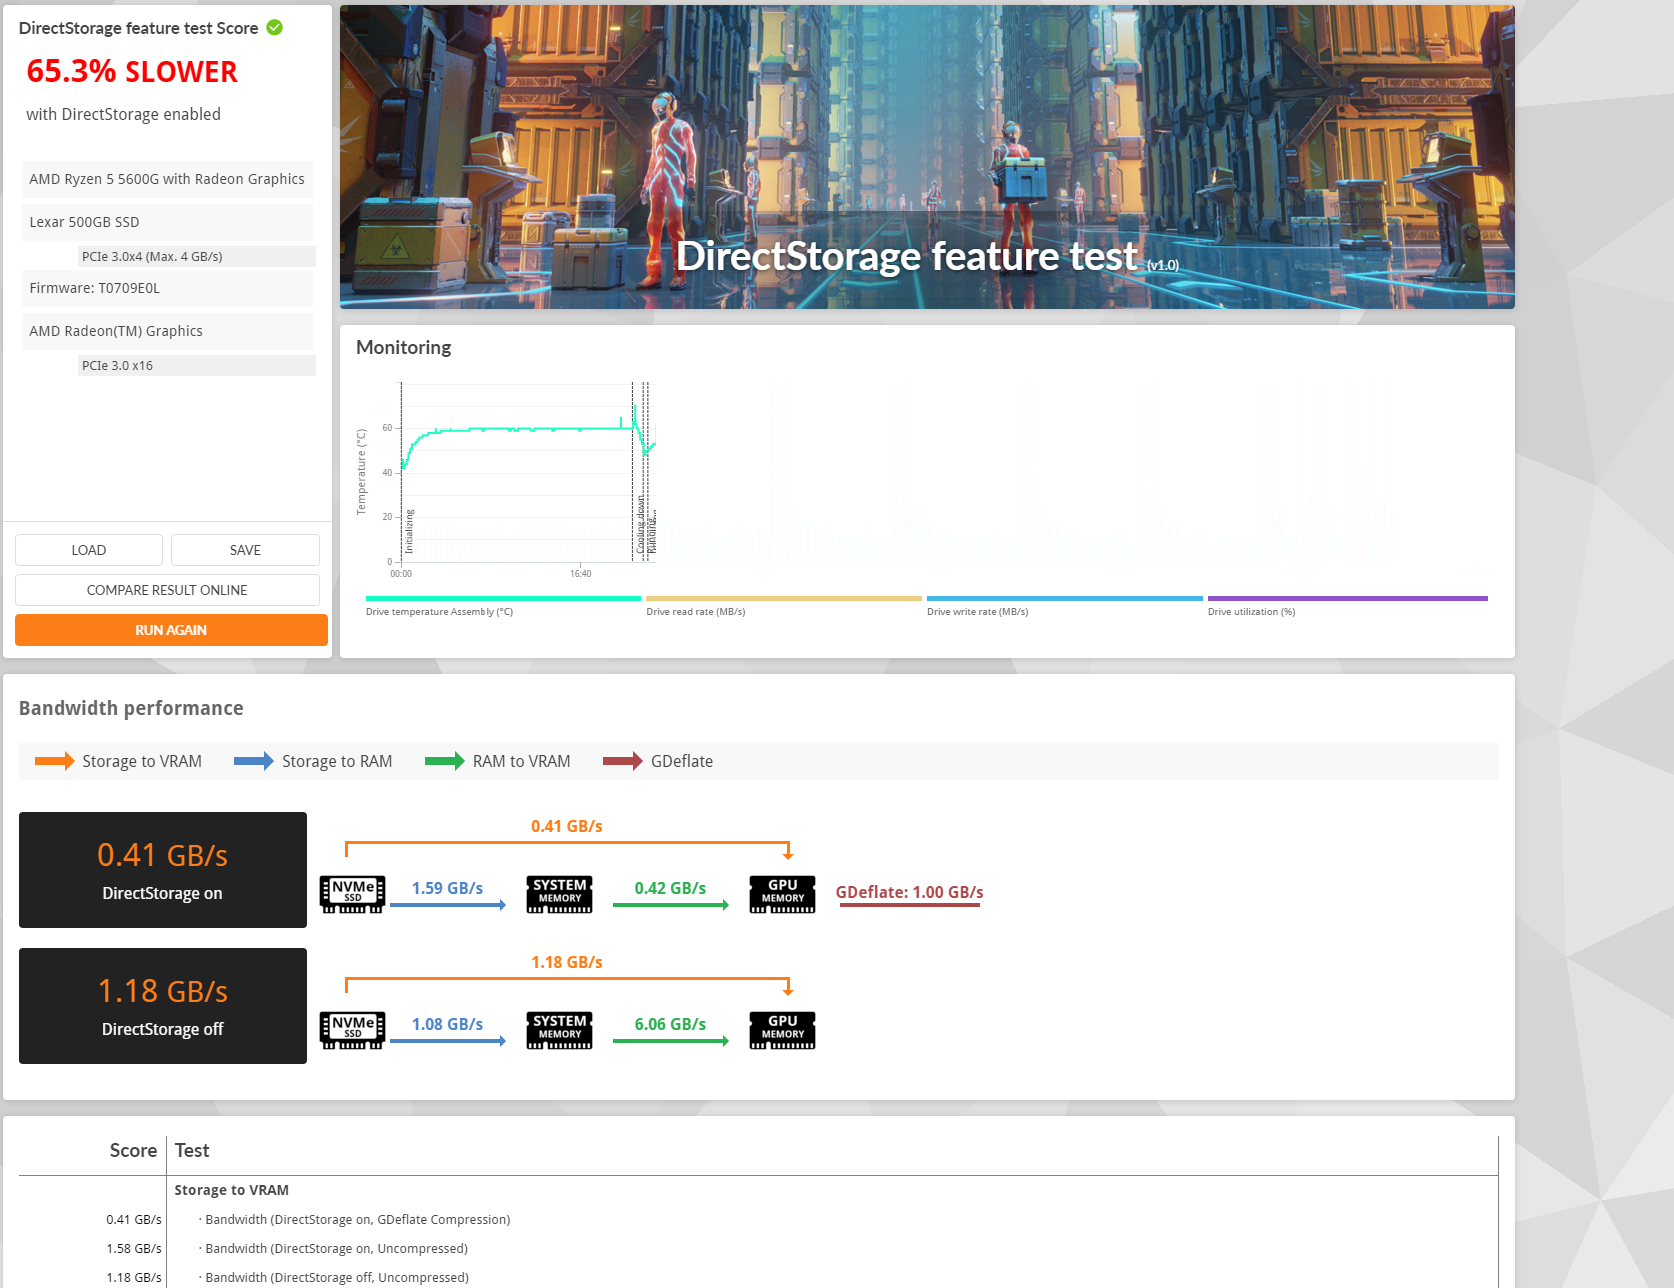Image resolution: width=1674 pixels, height=1288 pixels.
Task: Click AMD Ryzen 5 5600G with Radeon Graphics row
Action: 167,179
